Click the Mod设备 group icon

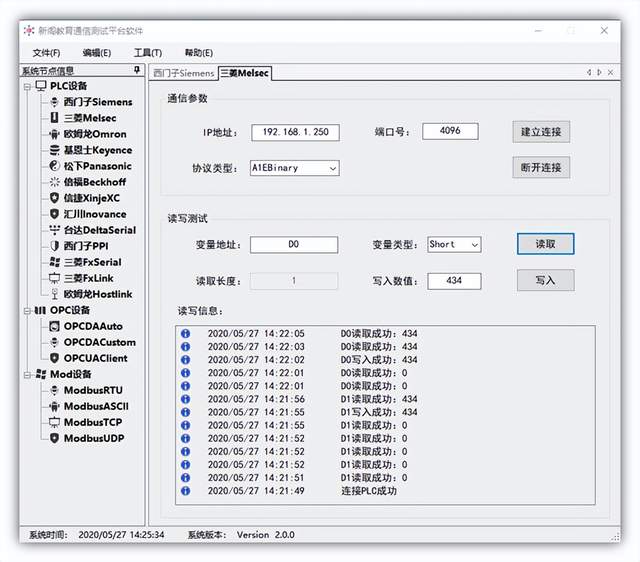click(40, 374)
